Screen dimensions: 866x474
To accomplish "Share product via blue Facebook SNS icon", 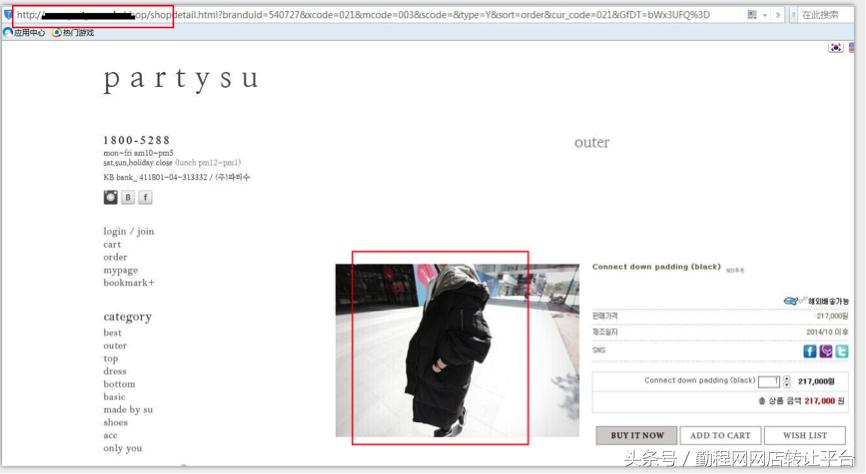I will click(810, 351).
